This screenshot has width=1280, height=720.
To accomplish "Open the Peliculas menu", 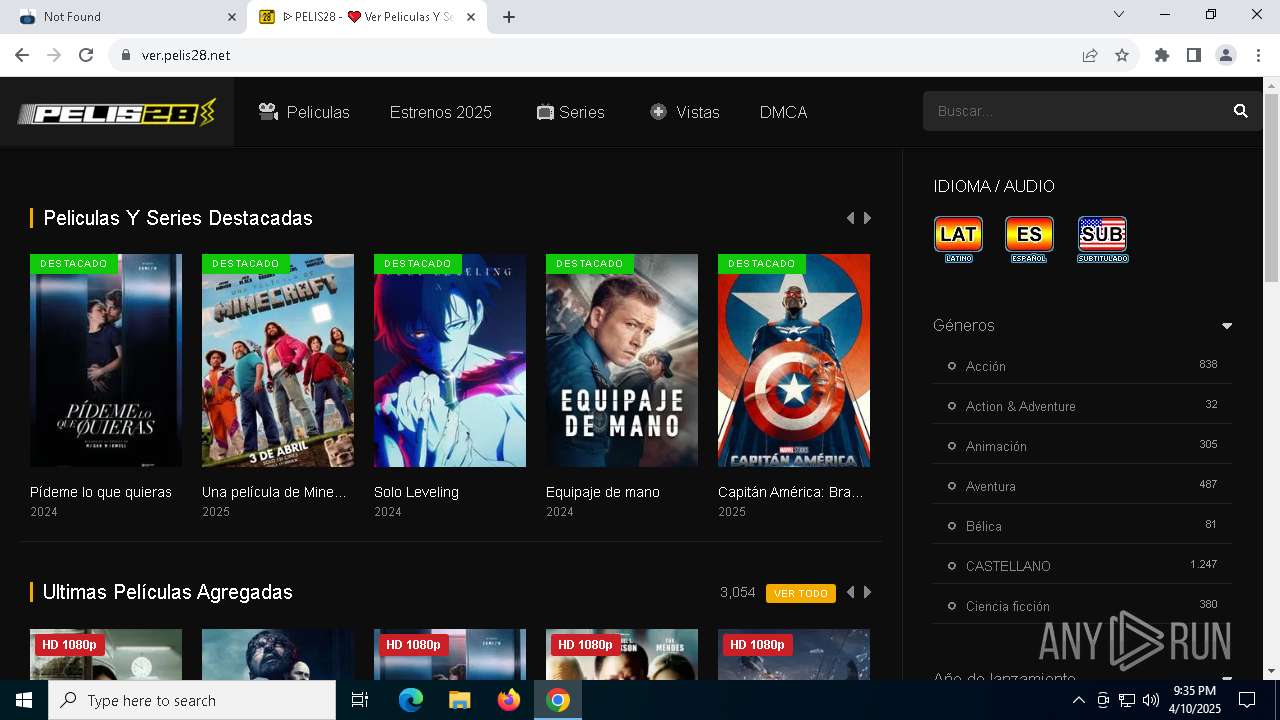I will point(304,112).
